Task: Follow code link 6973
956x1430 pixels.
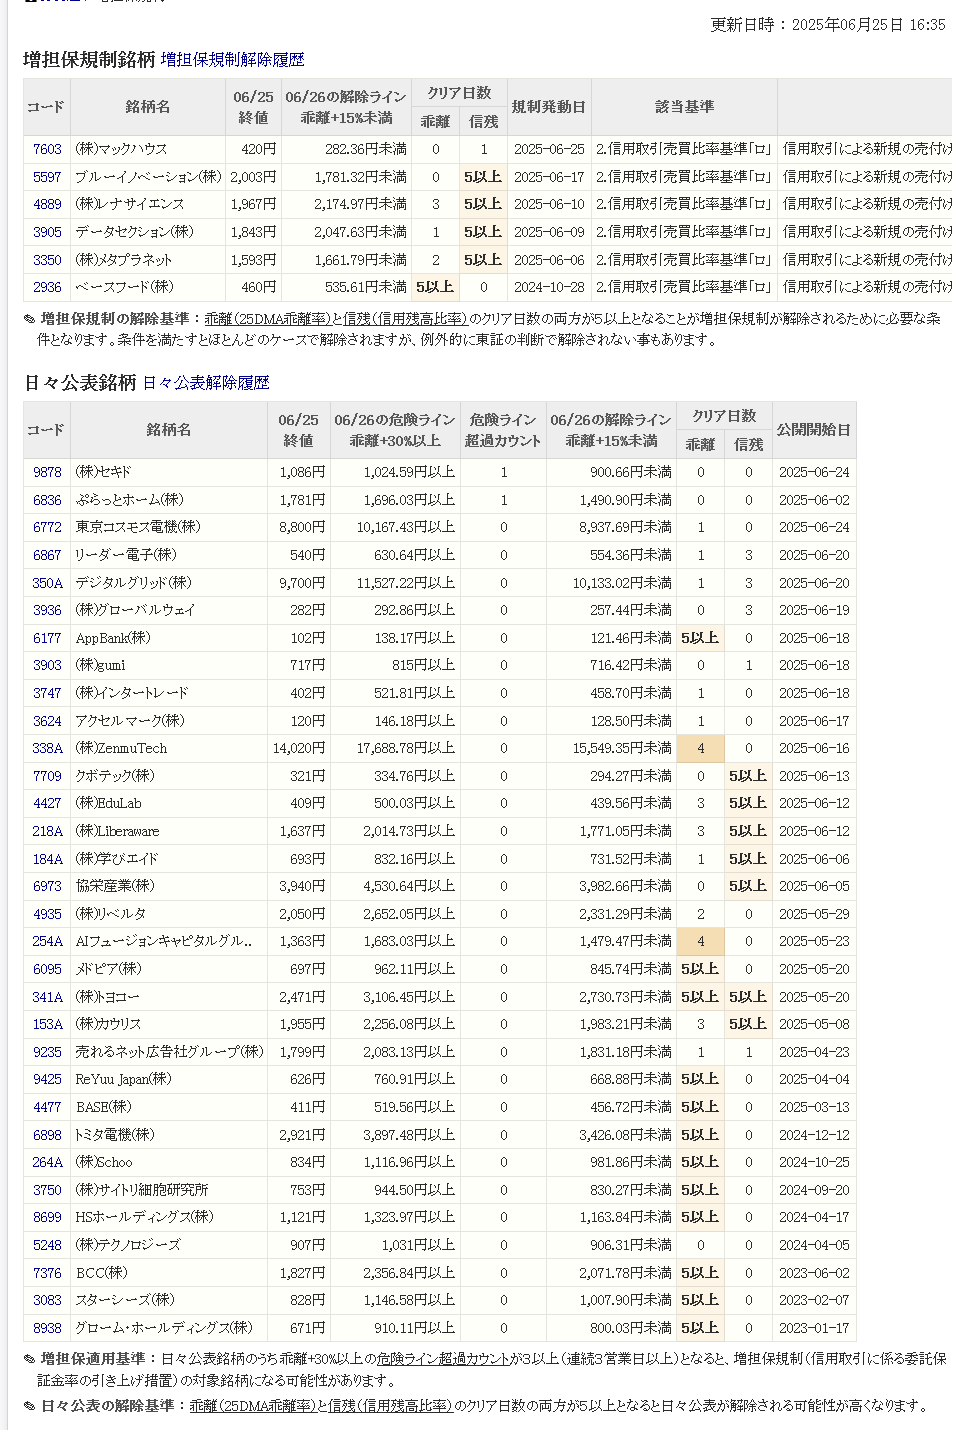Action: pyautogui.click(x=47, y=886)
